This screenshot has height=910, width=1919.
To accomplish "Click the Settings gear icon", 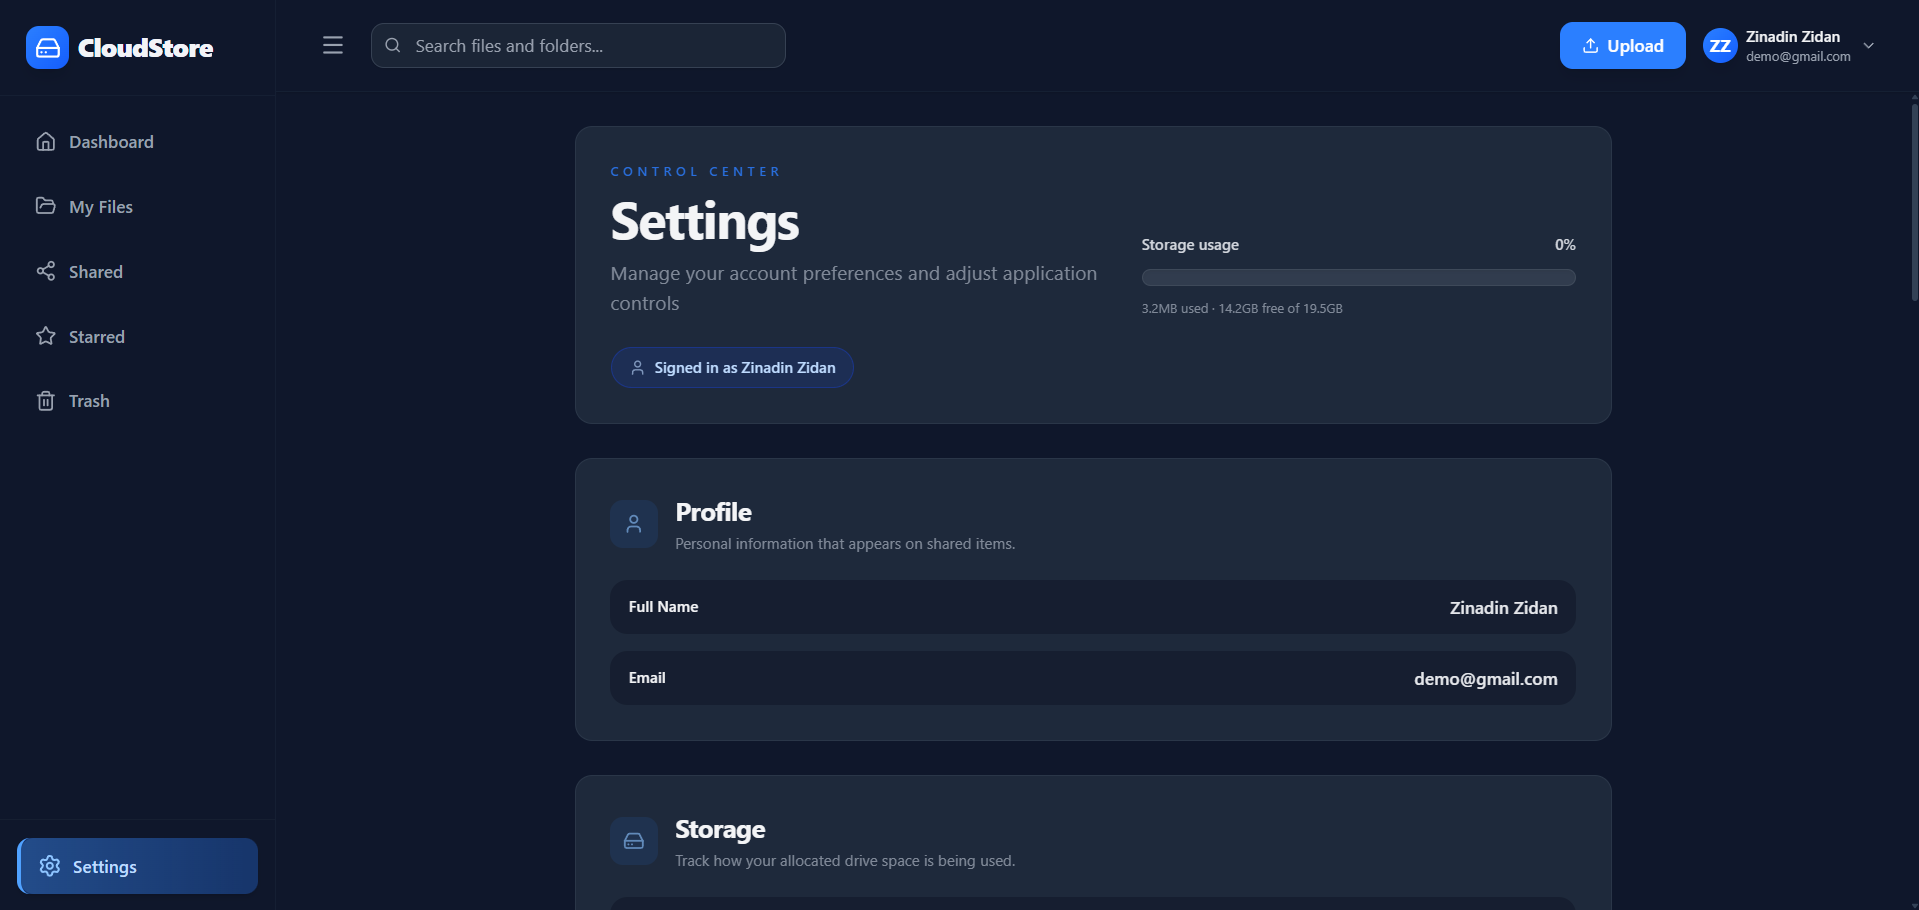I will click(50, 866).
